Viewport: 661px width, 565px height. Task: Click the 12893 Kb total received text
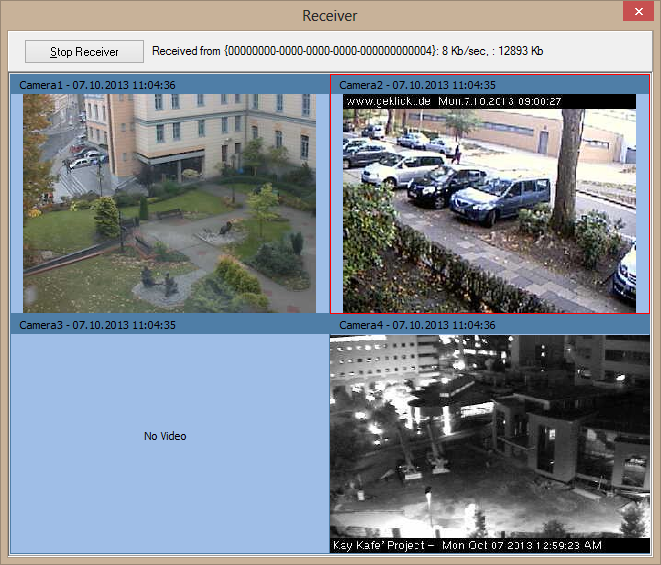(x=522, y=51)
